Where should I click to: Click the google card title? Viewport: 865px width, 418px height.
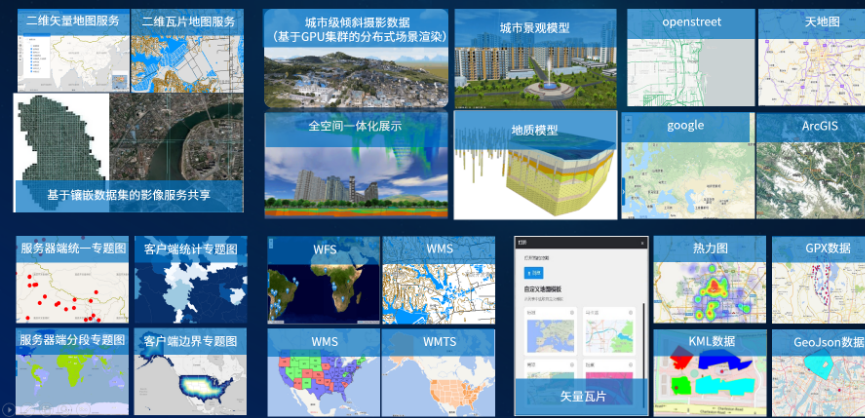click(x=686, y=125)
